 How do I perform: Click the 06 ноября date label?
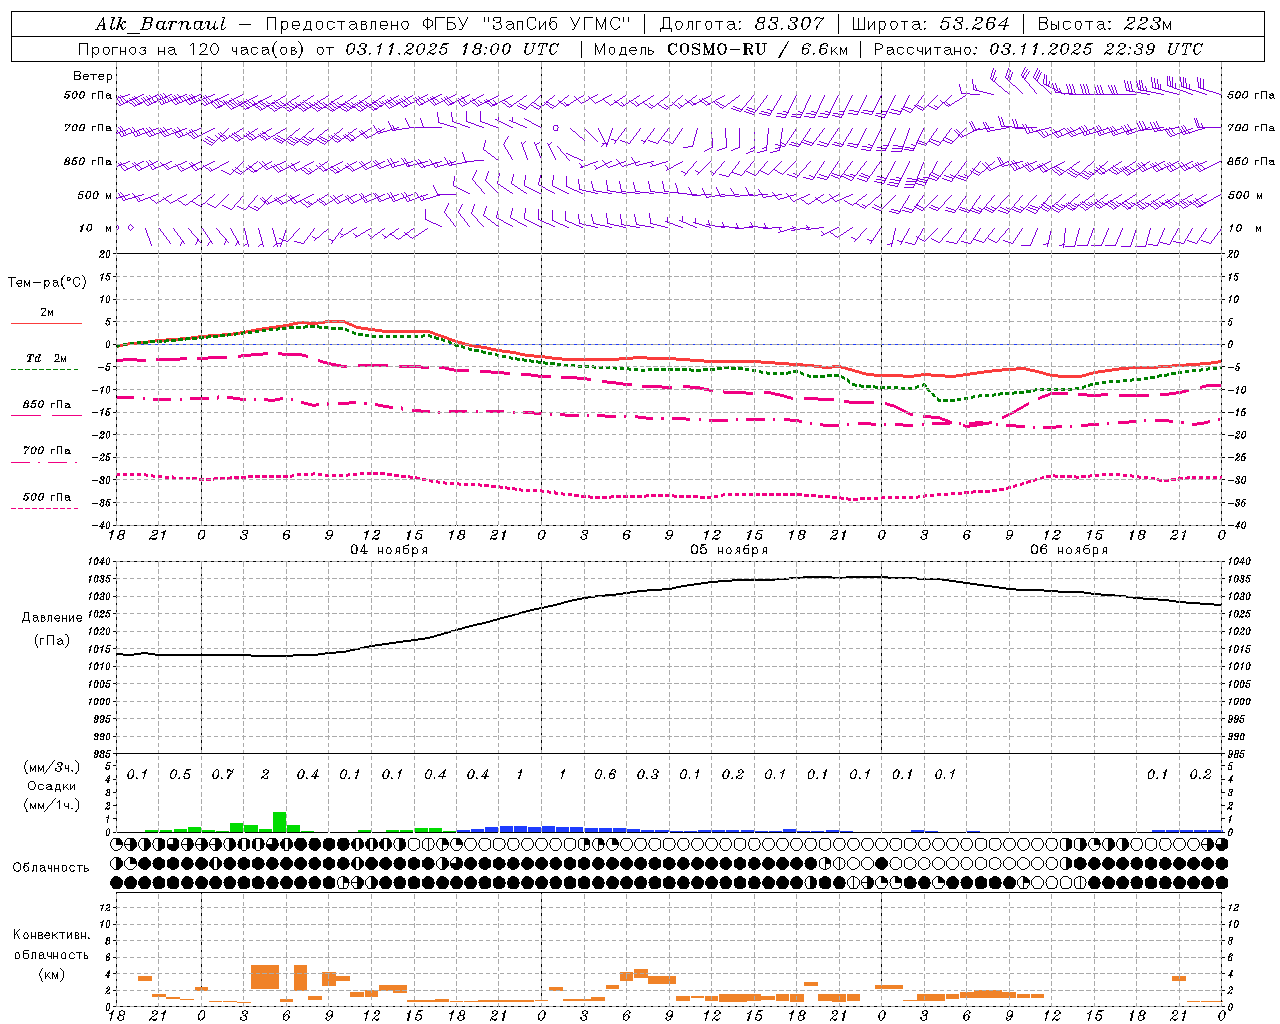point(1069,550)
